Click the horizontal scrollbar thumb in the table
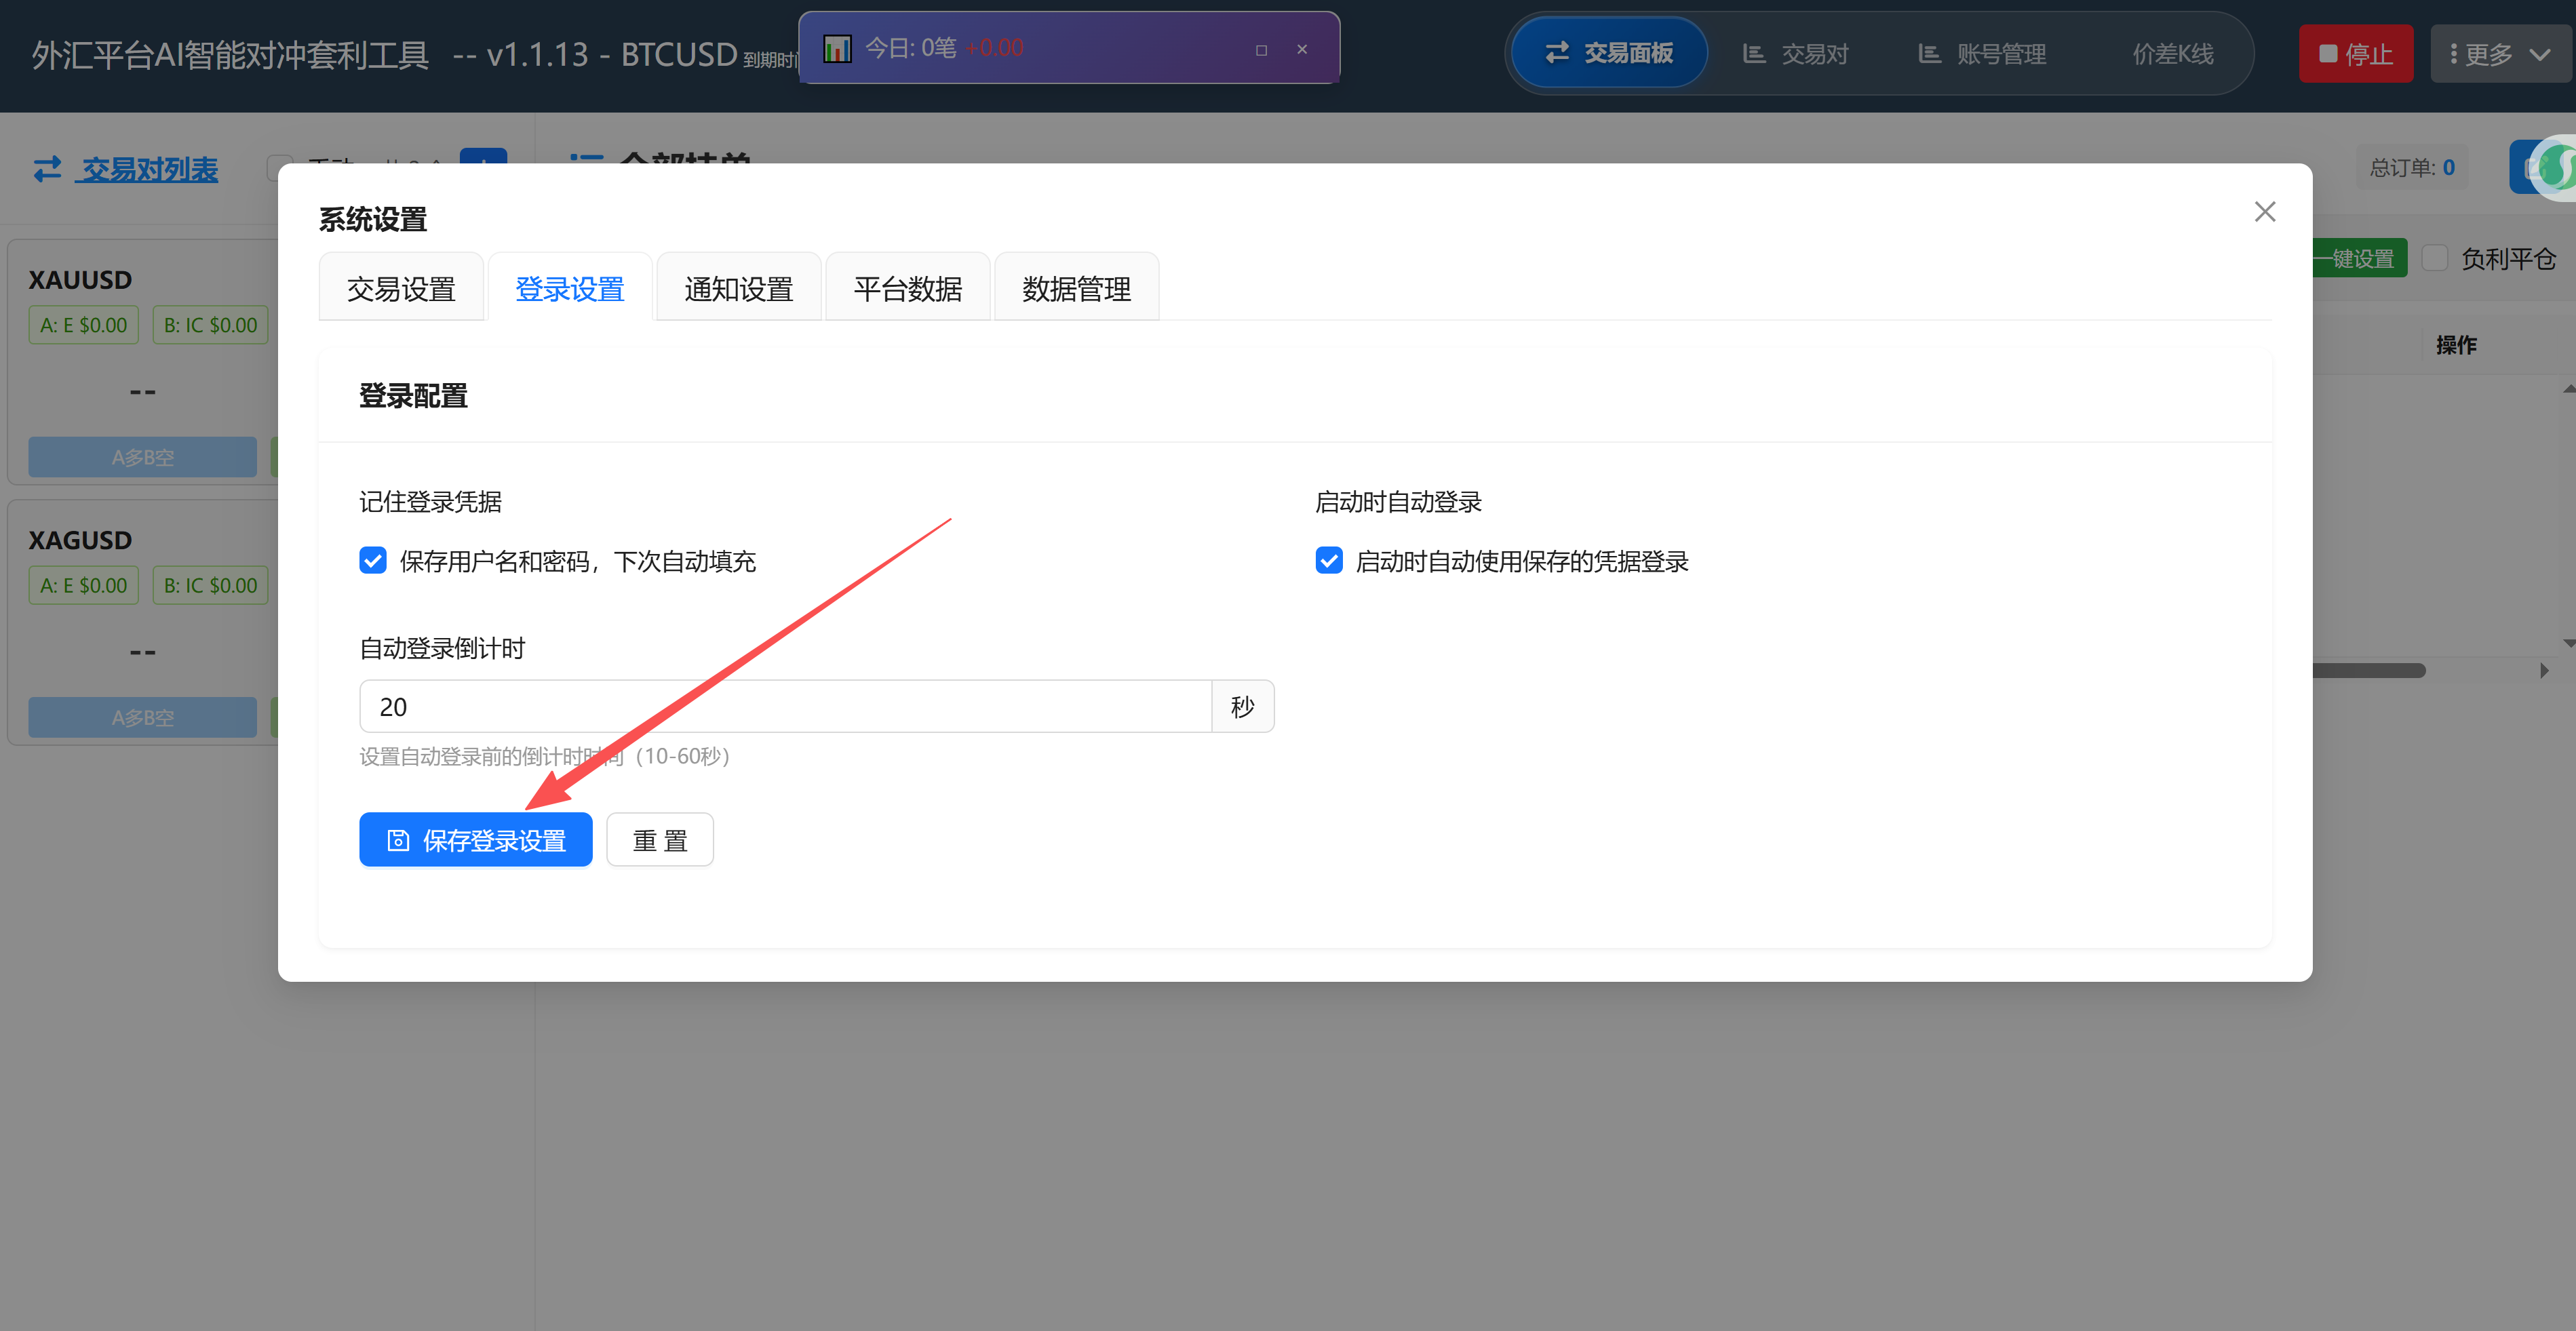 tap(2370, 670)
